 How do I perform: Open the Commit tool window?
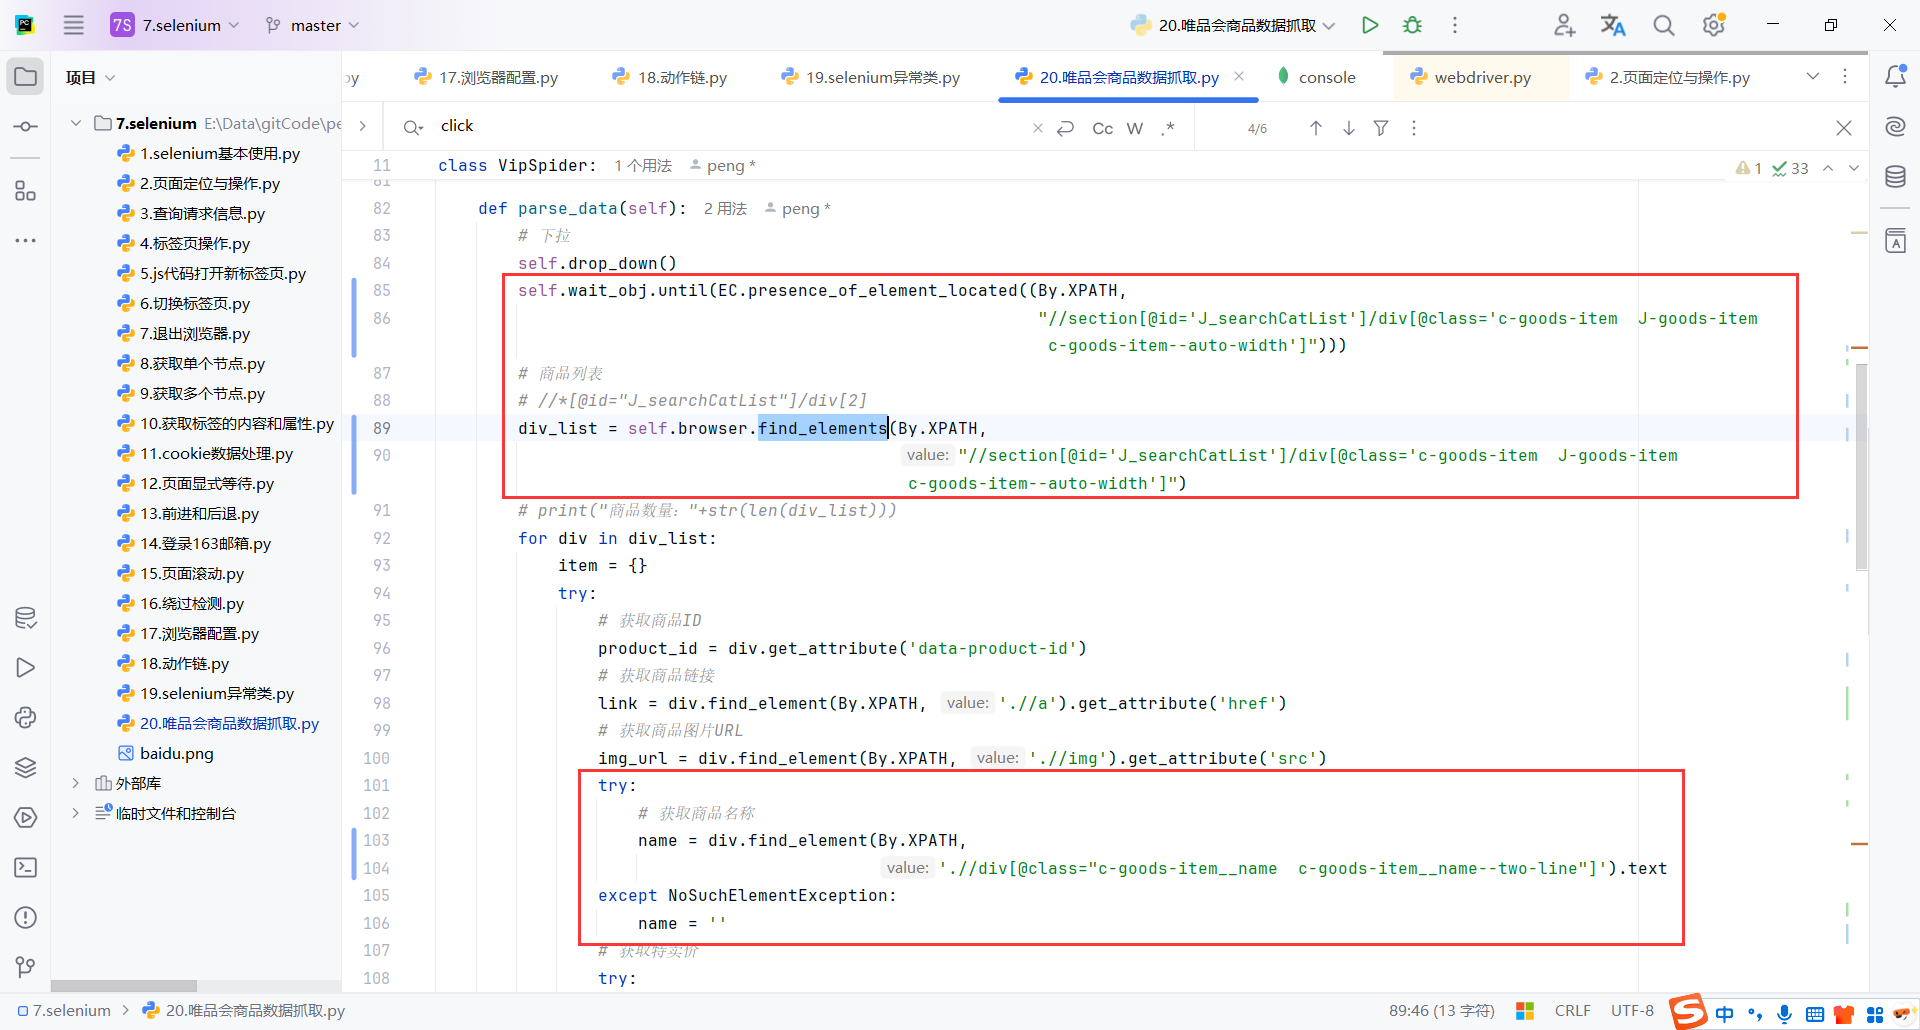(26, 127)
